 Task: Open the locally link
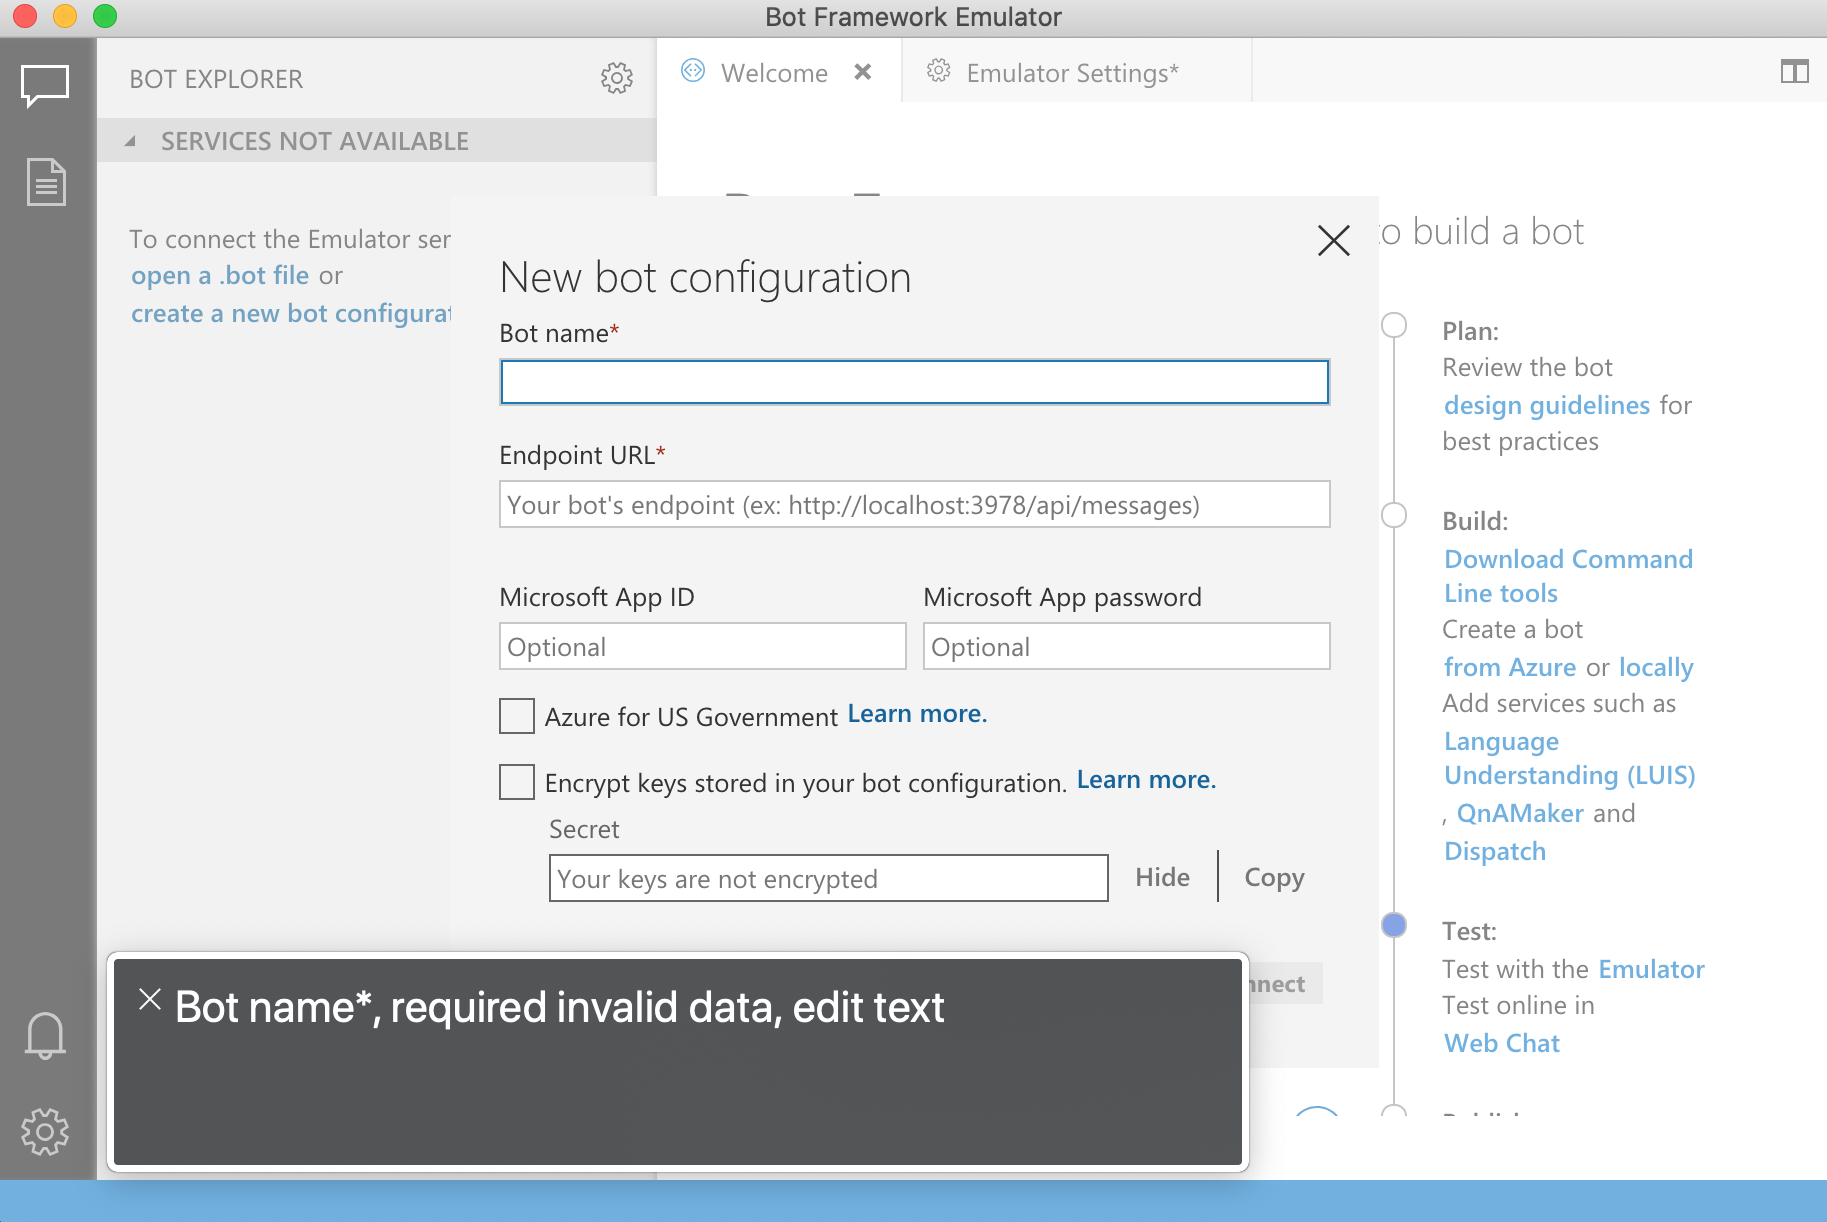click(x=1656, y=667)
